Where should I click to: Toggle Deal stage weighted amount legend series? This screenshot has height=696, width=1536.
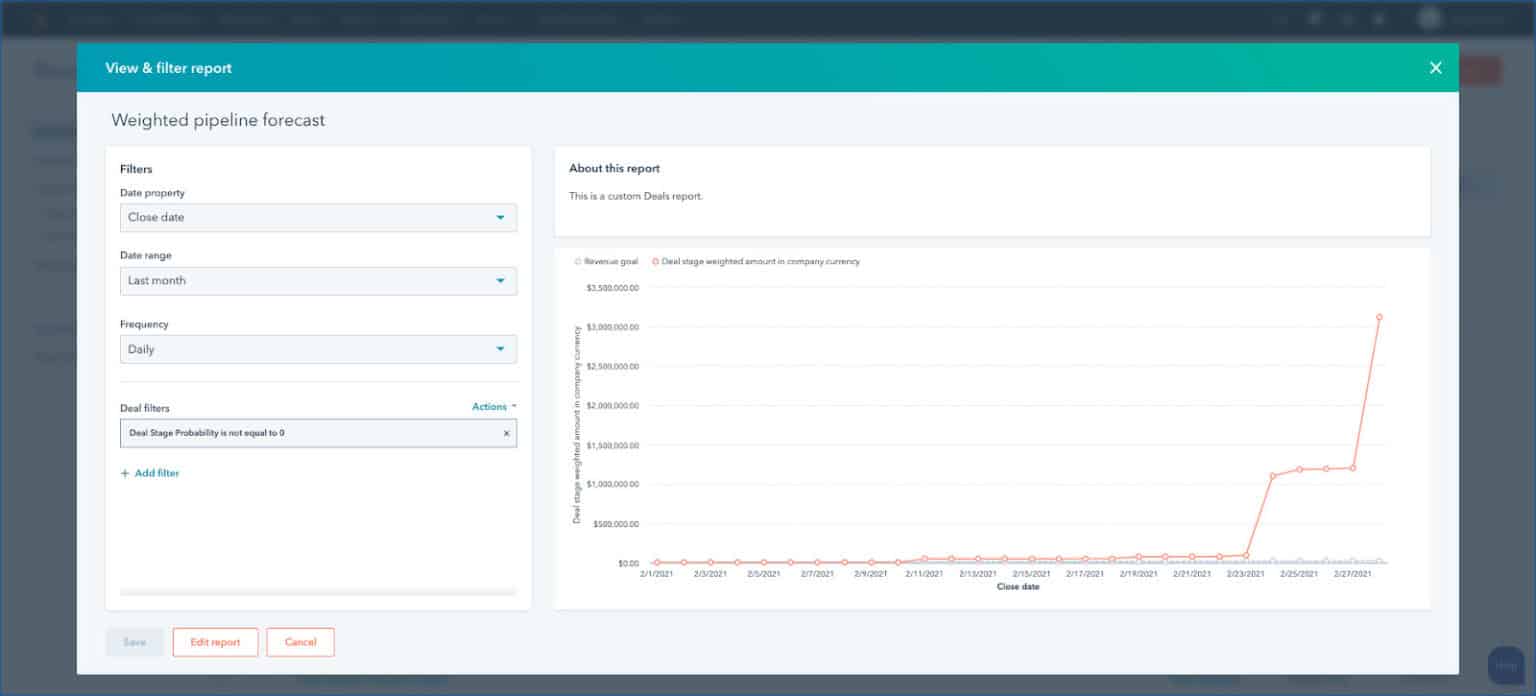[x=758, y=262]
